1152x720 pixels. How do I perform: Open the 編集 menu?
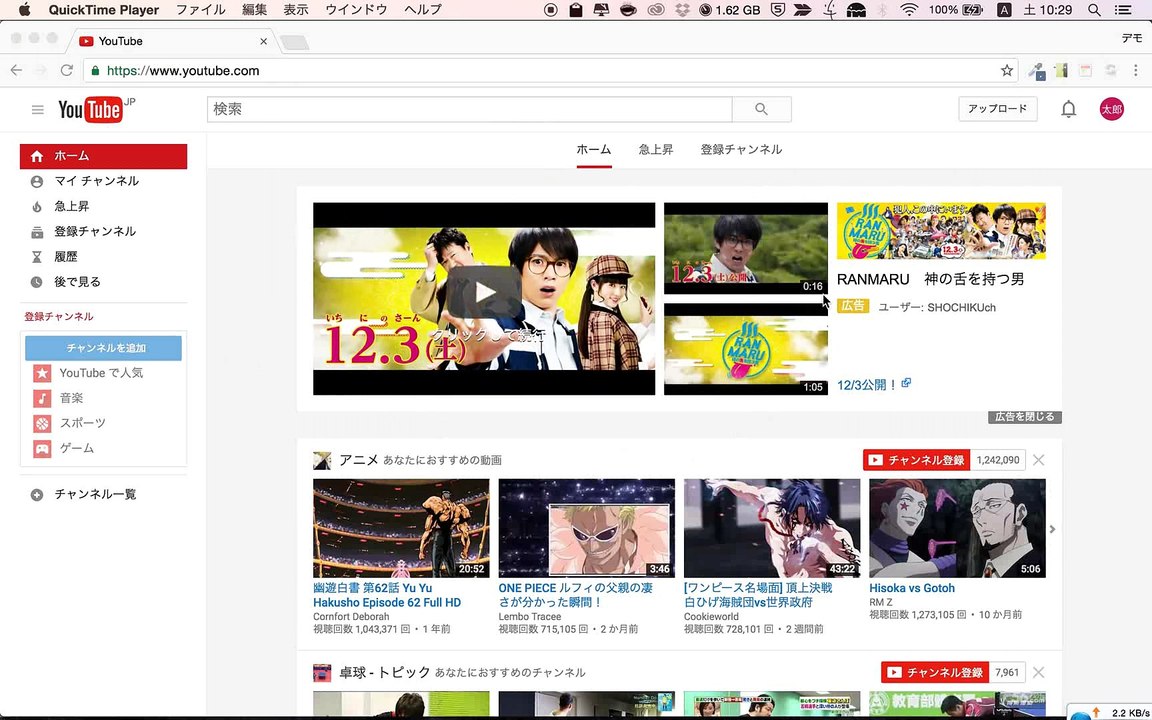click(x=255, y=10)
